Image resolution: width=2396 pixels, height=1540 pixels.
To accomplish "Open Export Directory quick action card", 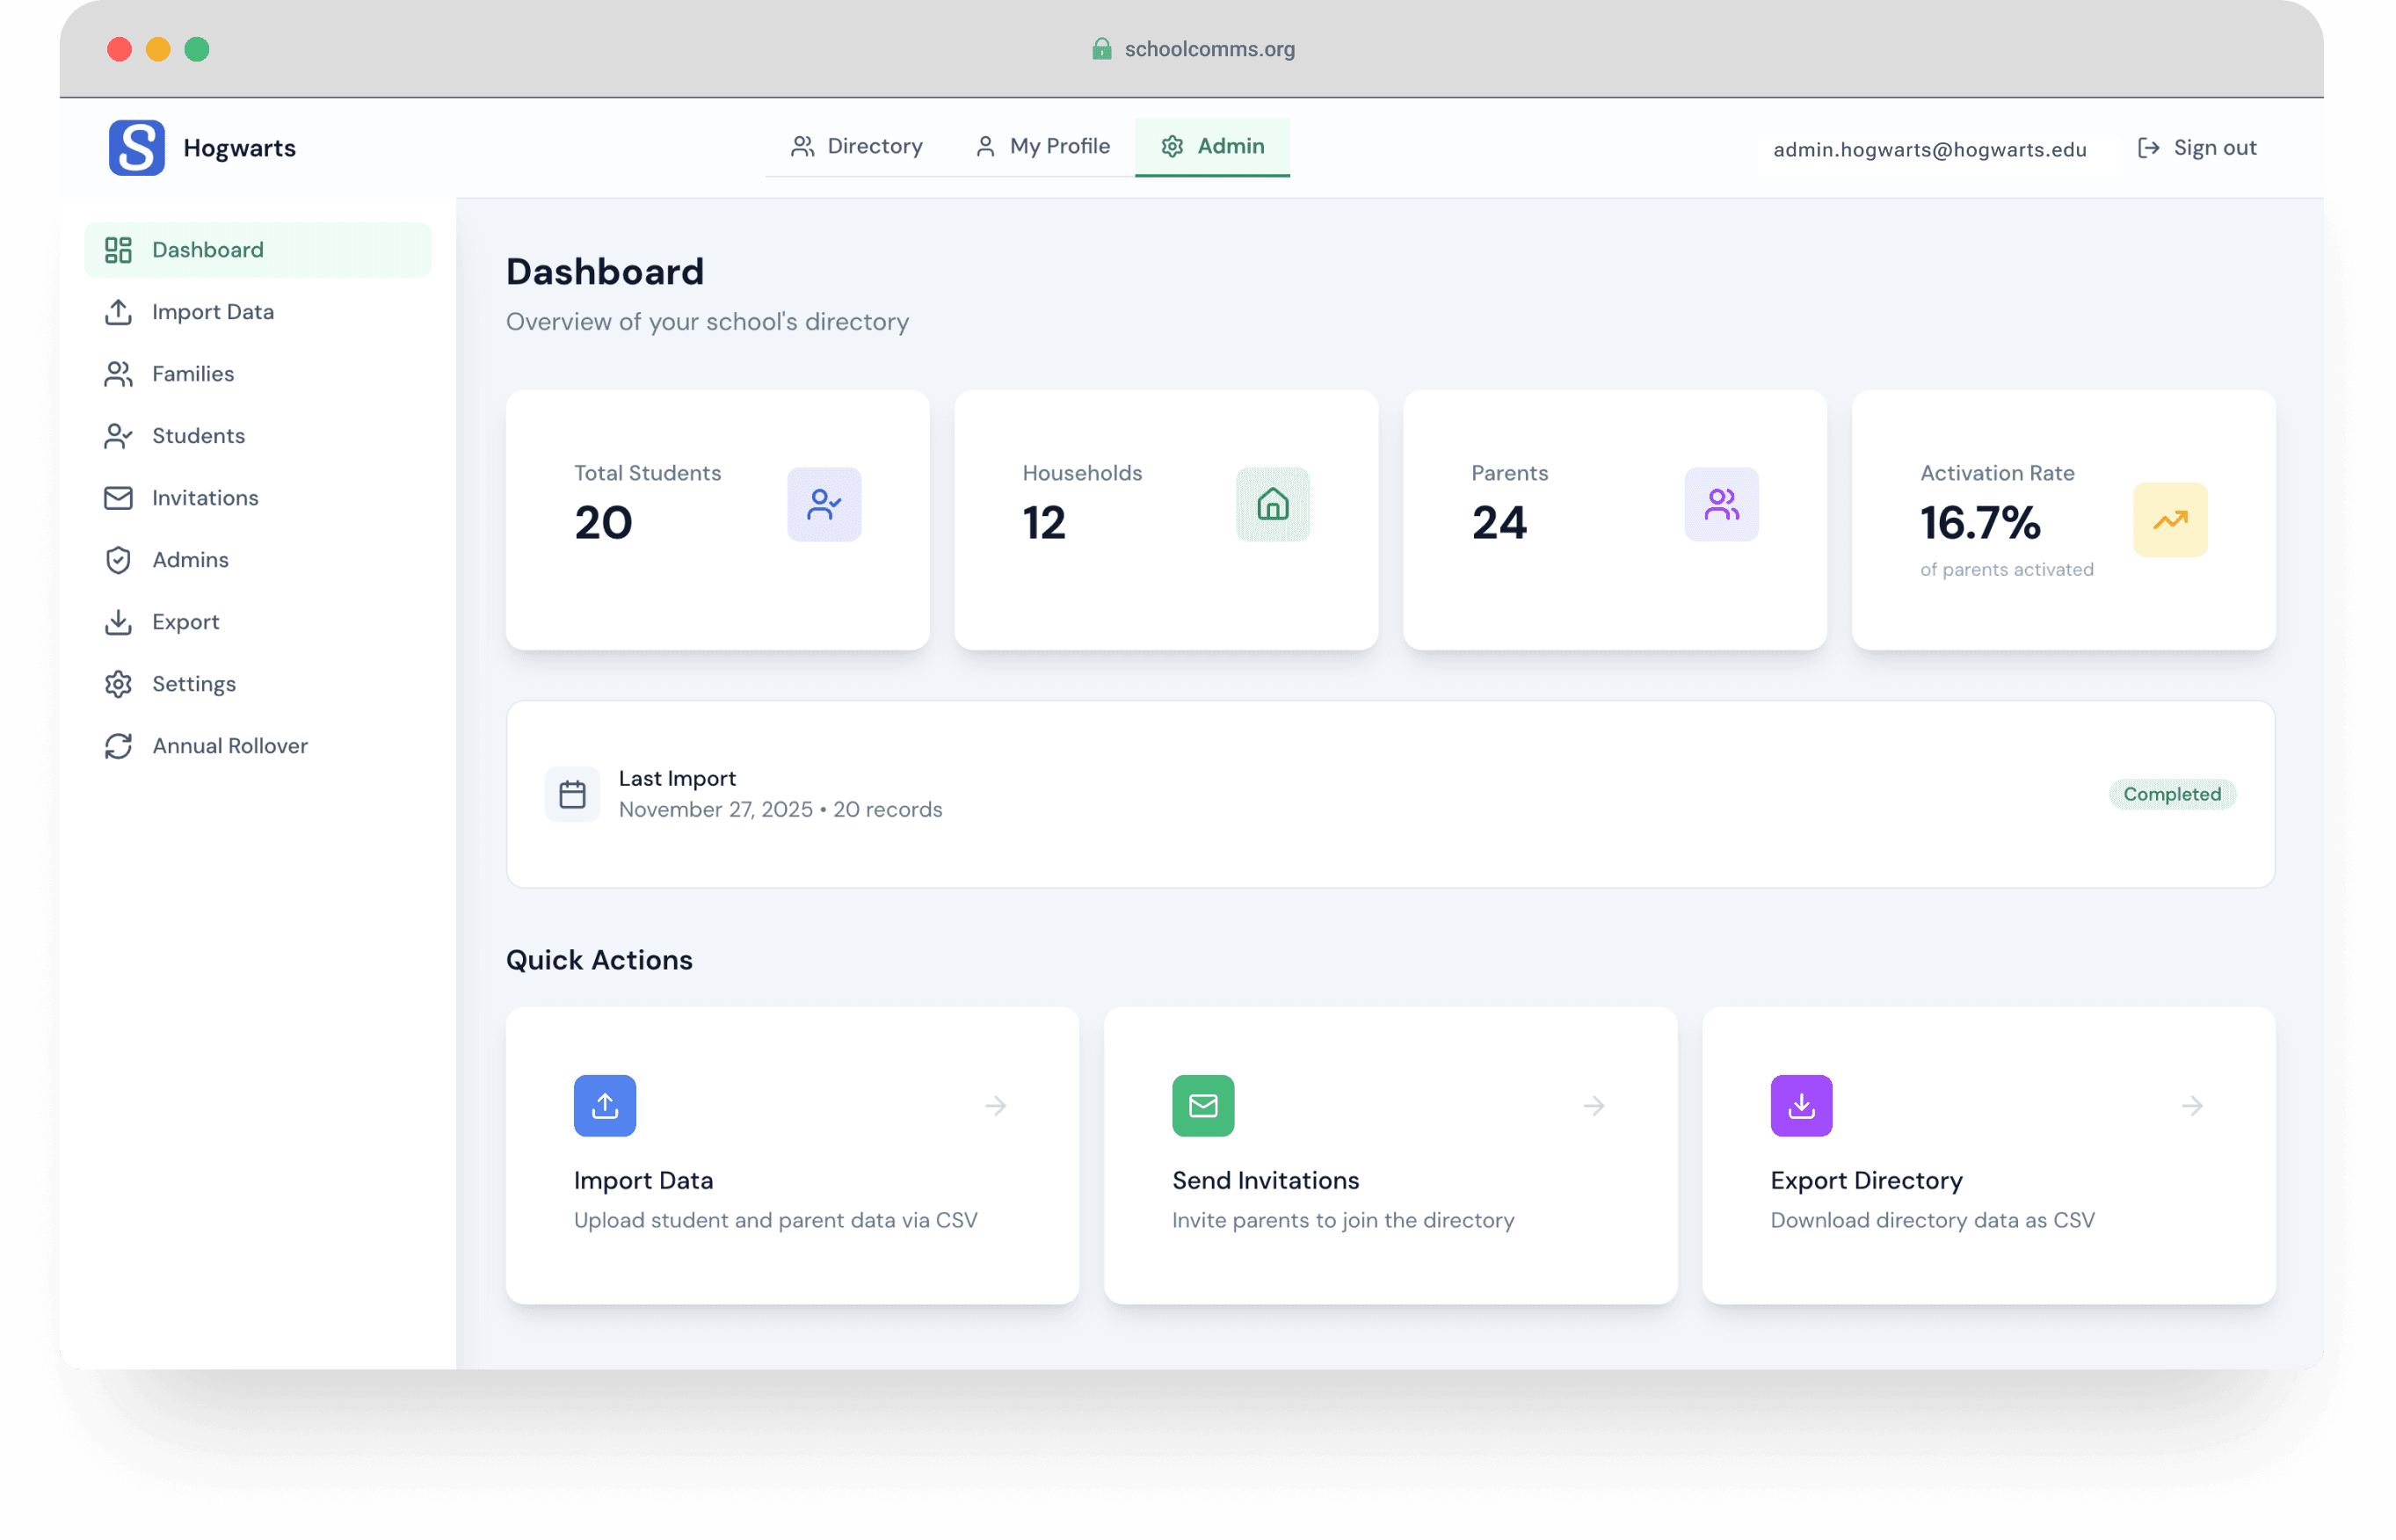I will point(1988,1155).
